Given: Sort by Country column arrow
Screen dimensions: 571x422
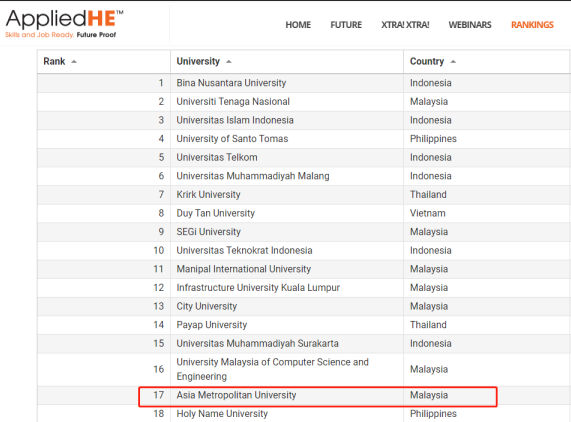Looking at the screenshot, I should [453, 62].
